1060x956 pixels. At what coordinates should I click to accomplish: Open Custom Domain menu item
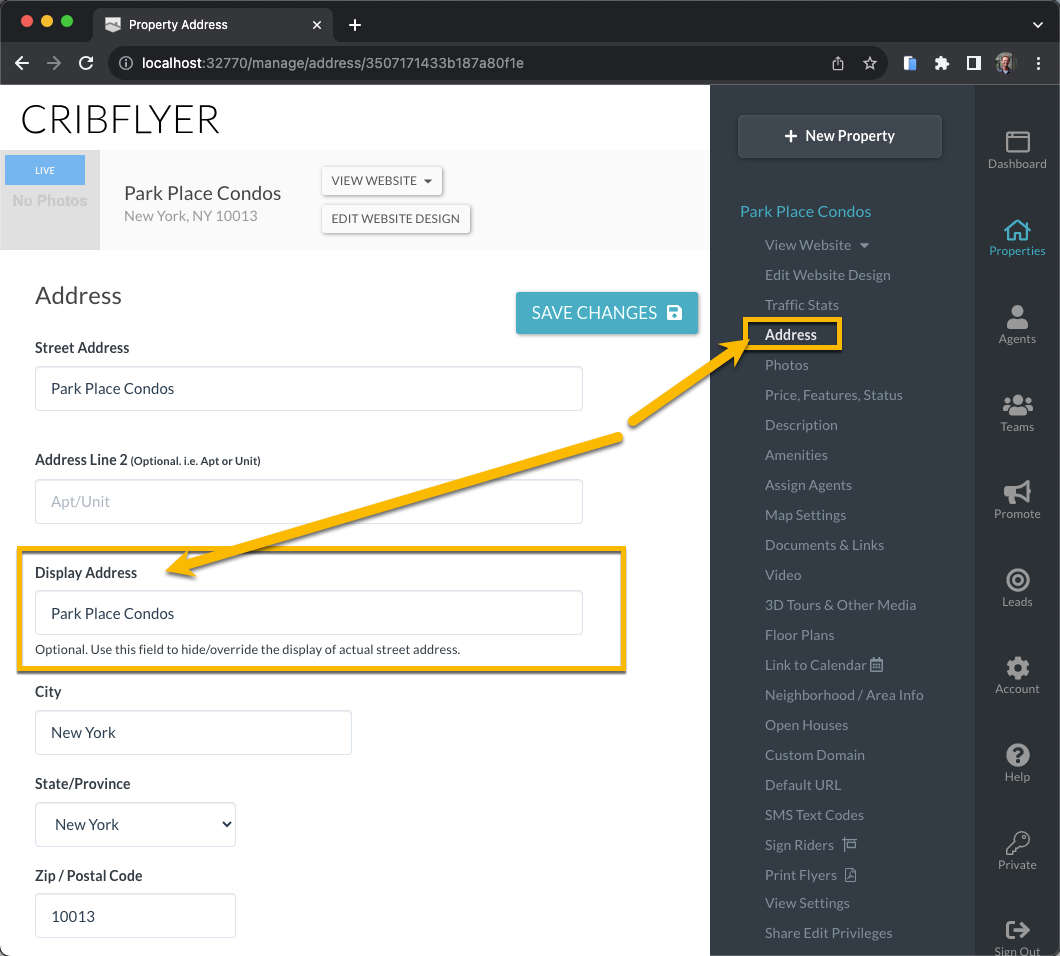[x=815, y=755]
